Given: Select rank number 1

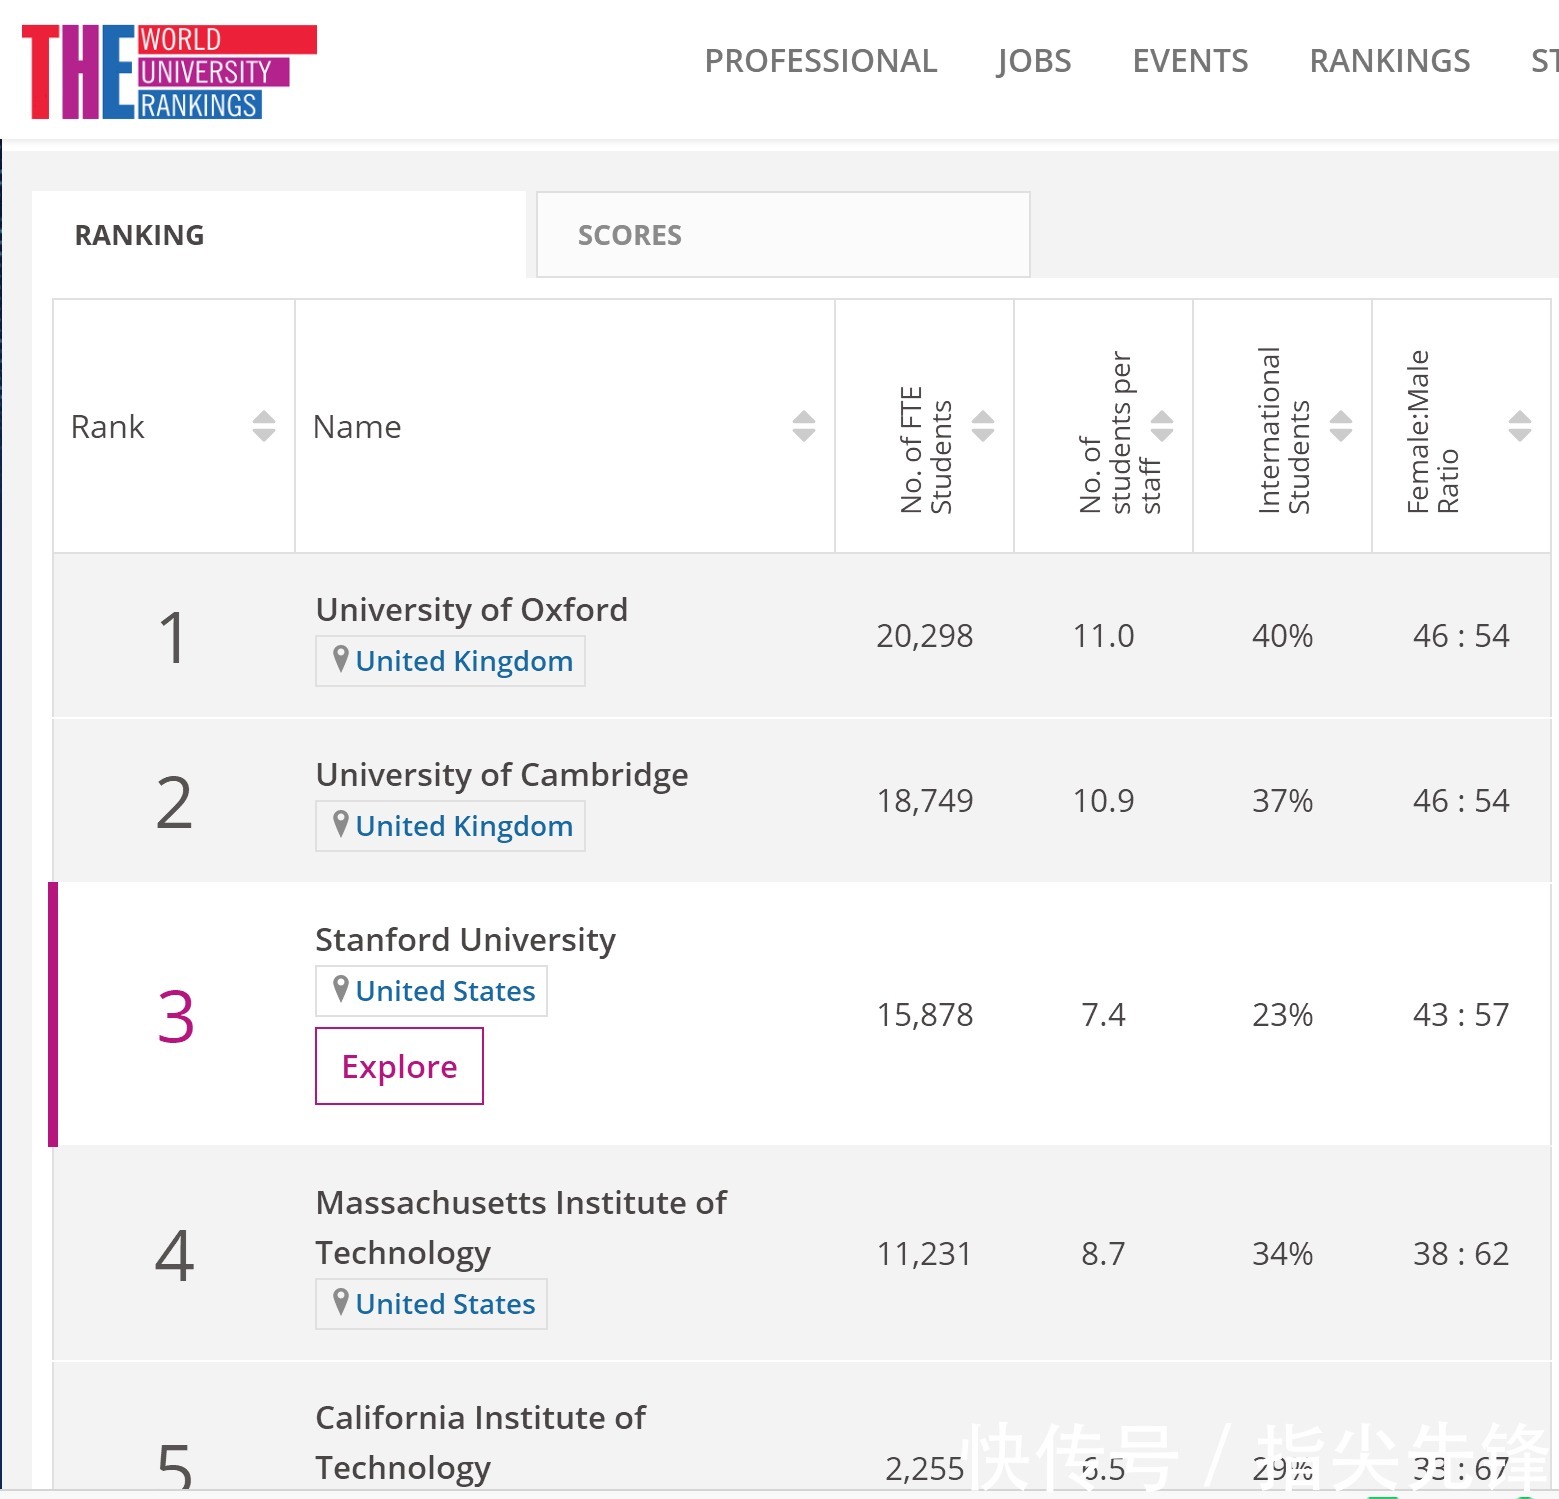Looking at the screenshot, I should tap(173, 637).
